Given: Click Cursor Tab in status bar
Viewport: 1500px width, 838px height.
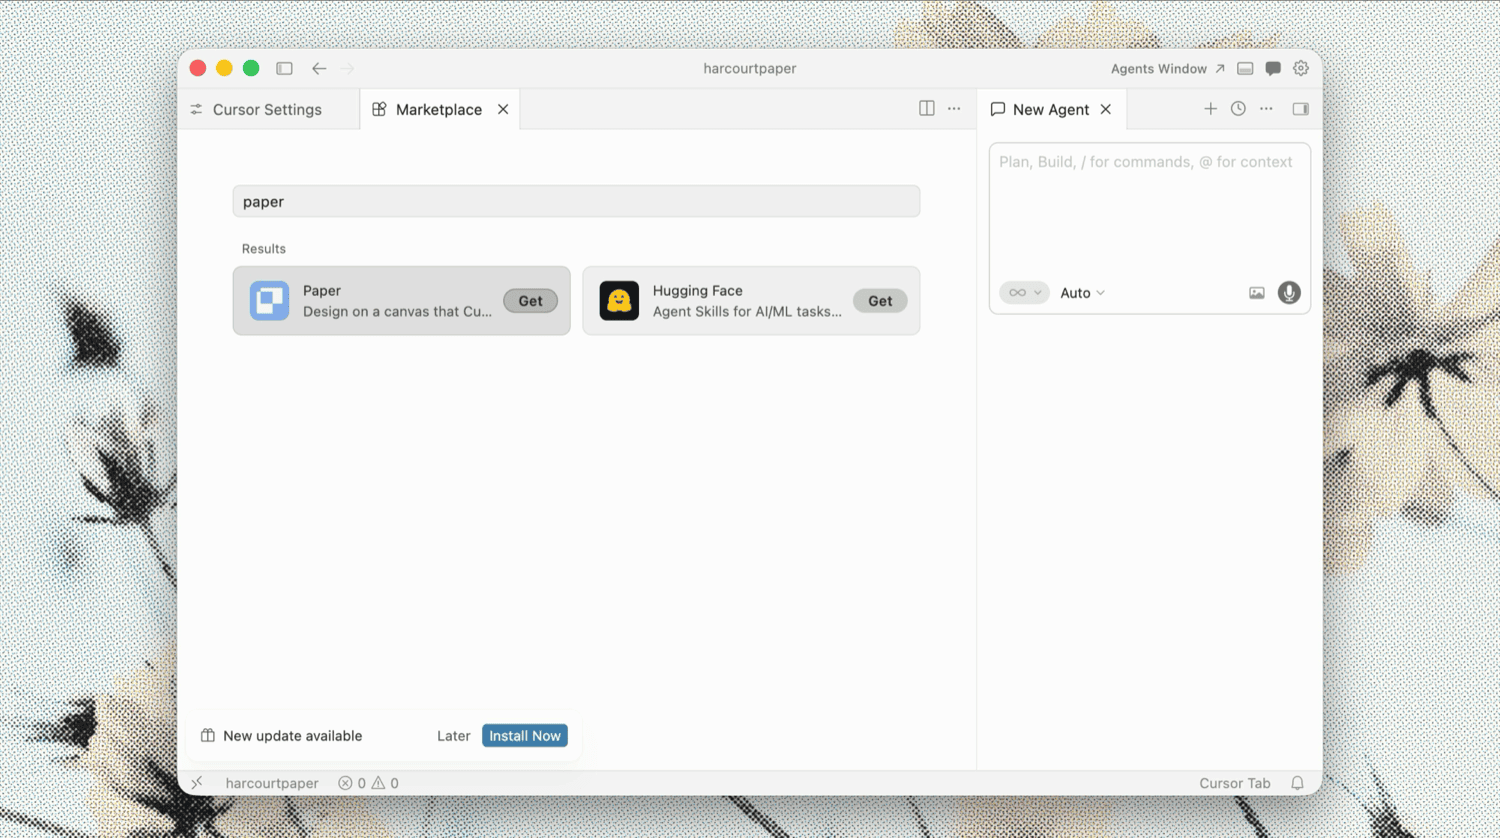Looking at the screenshot, I should (x=1235, y=783).
